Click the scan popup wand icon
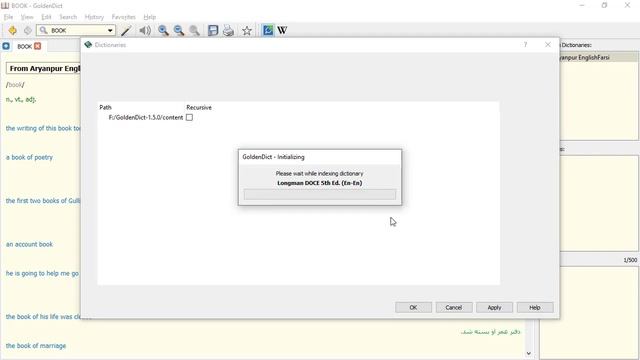640x360 pixels. click(x=126, y=31)
